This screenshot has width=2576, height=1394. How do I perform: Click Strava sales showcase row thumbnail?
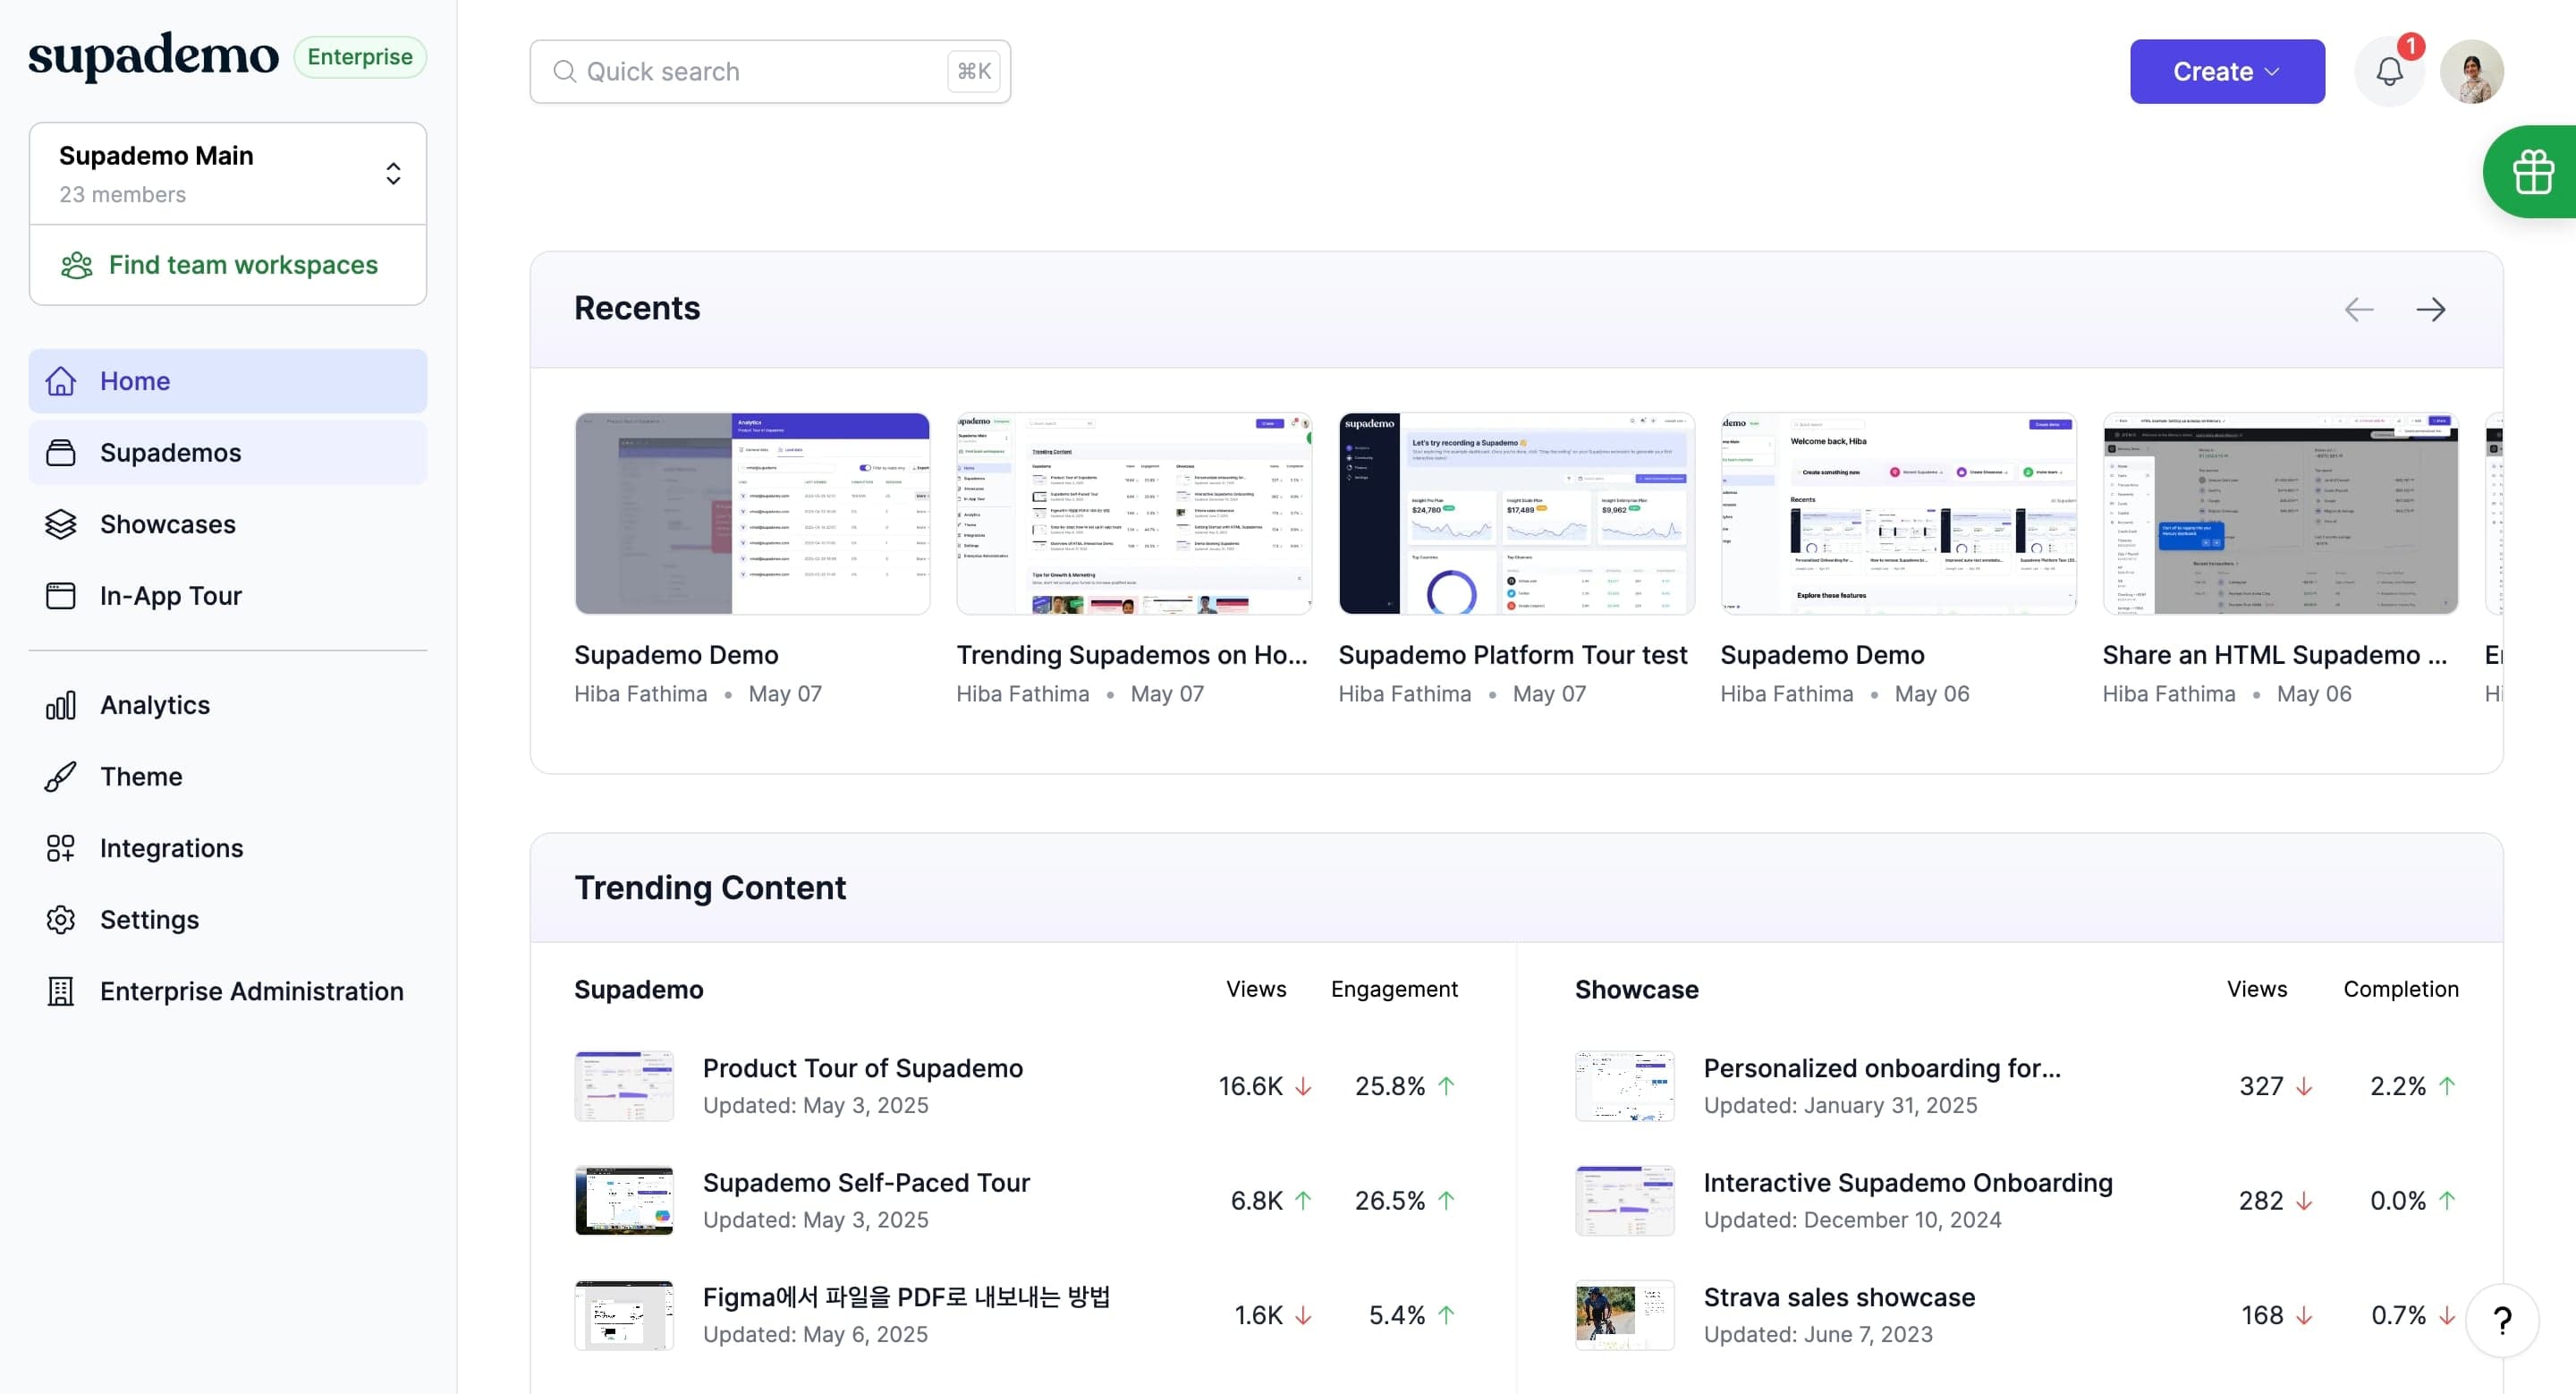[x=1625, y=1315]
